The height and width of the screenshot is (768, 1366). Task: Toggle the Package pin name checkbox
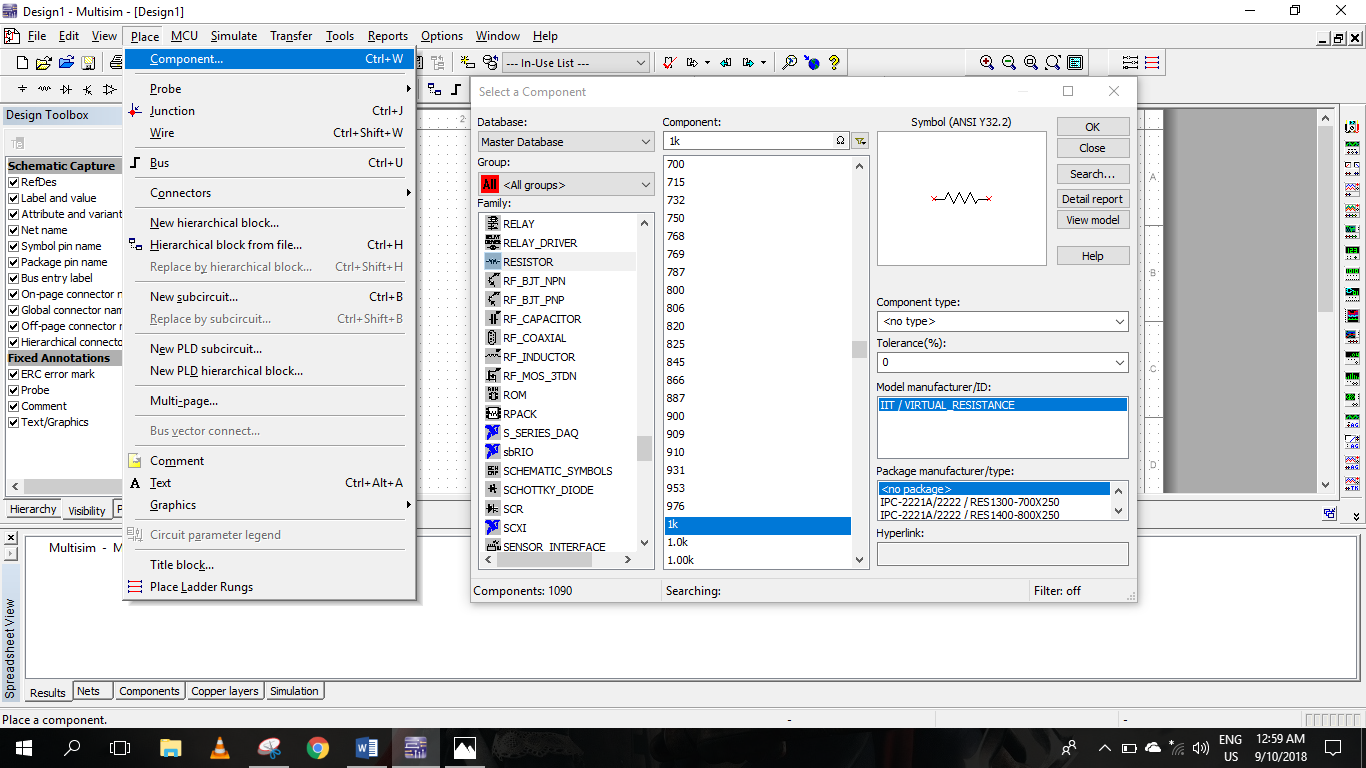[14, 262]
